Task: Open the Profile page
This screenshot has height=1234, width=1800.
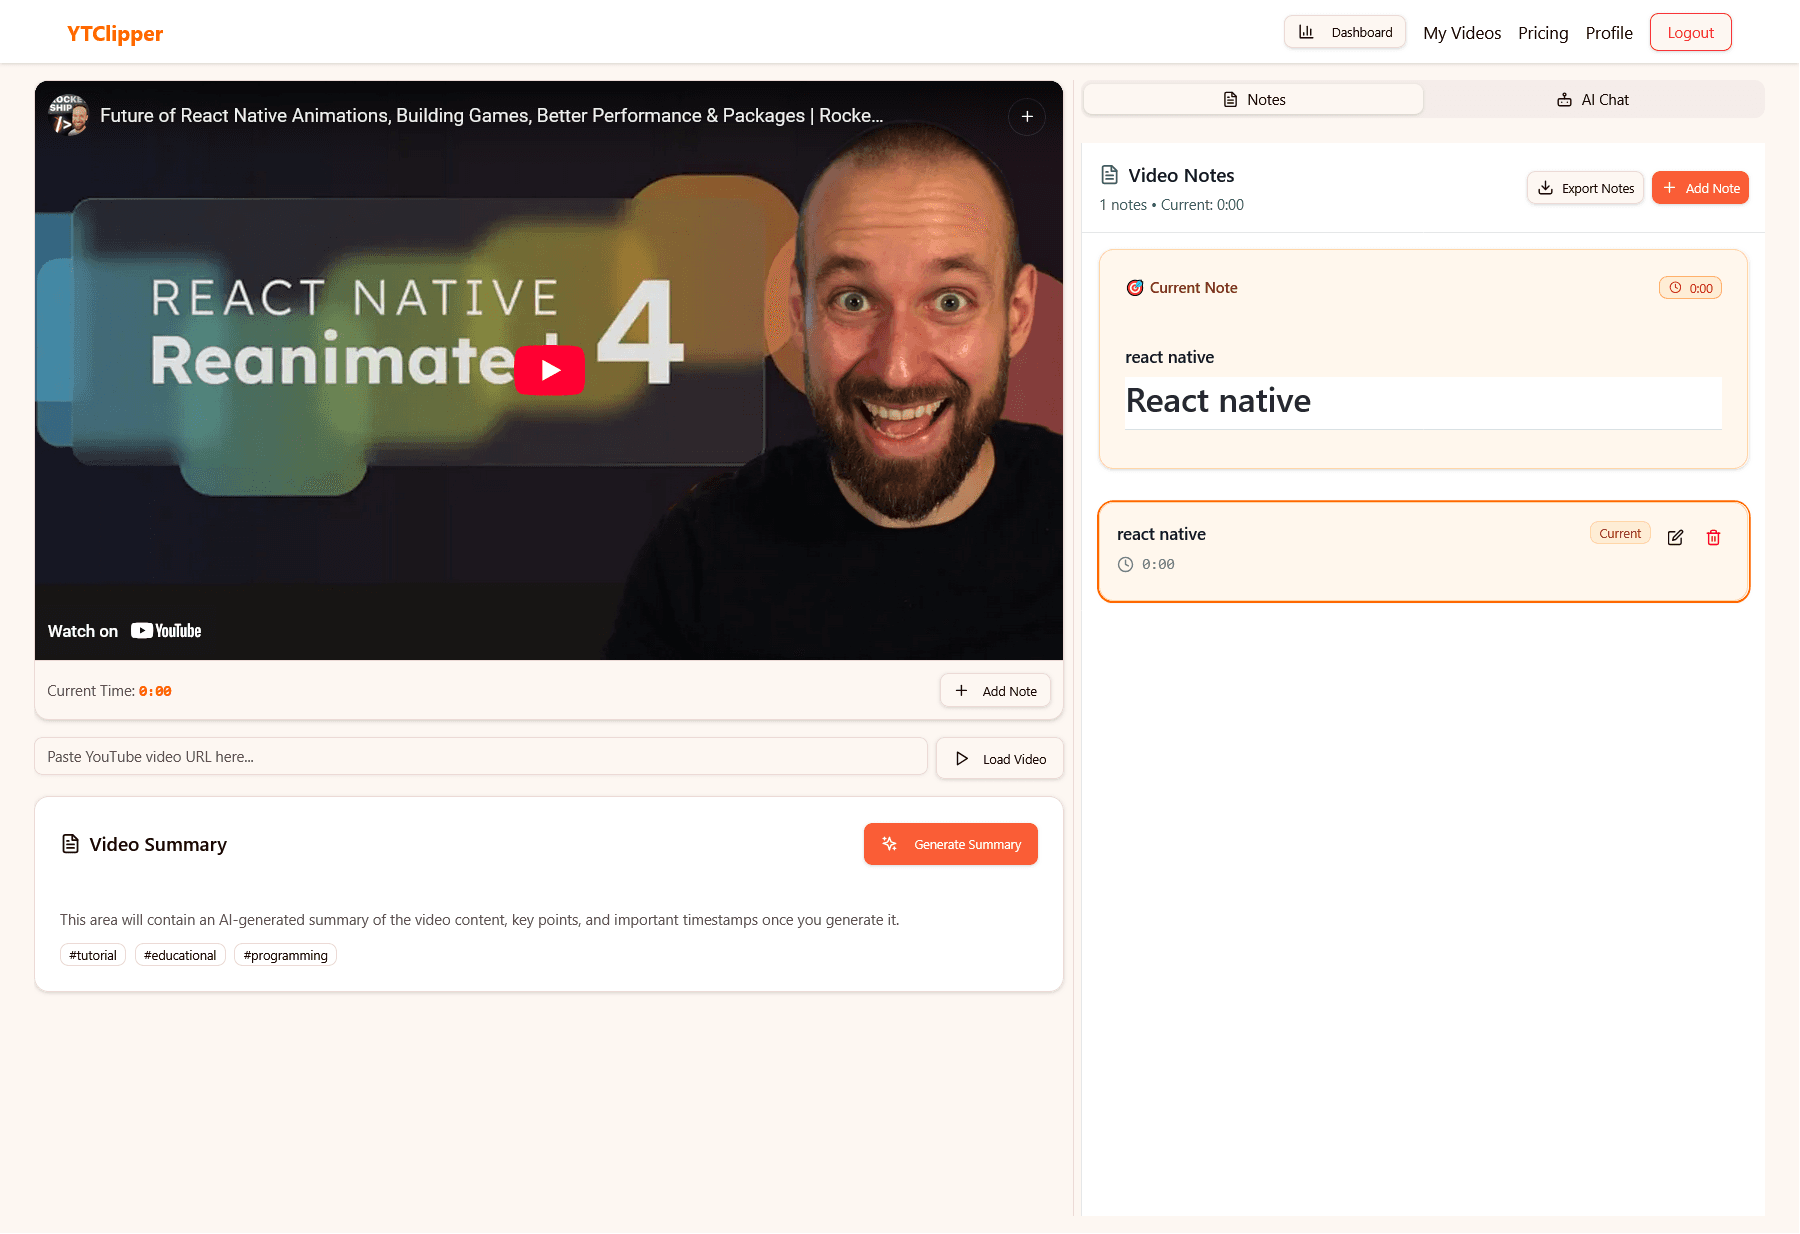Action: [x=1609, y=33]
